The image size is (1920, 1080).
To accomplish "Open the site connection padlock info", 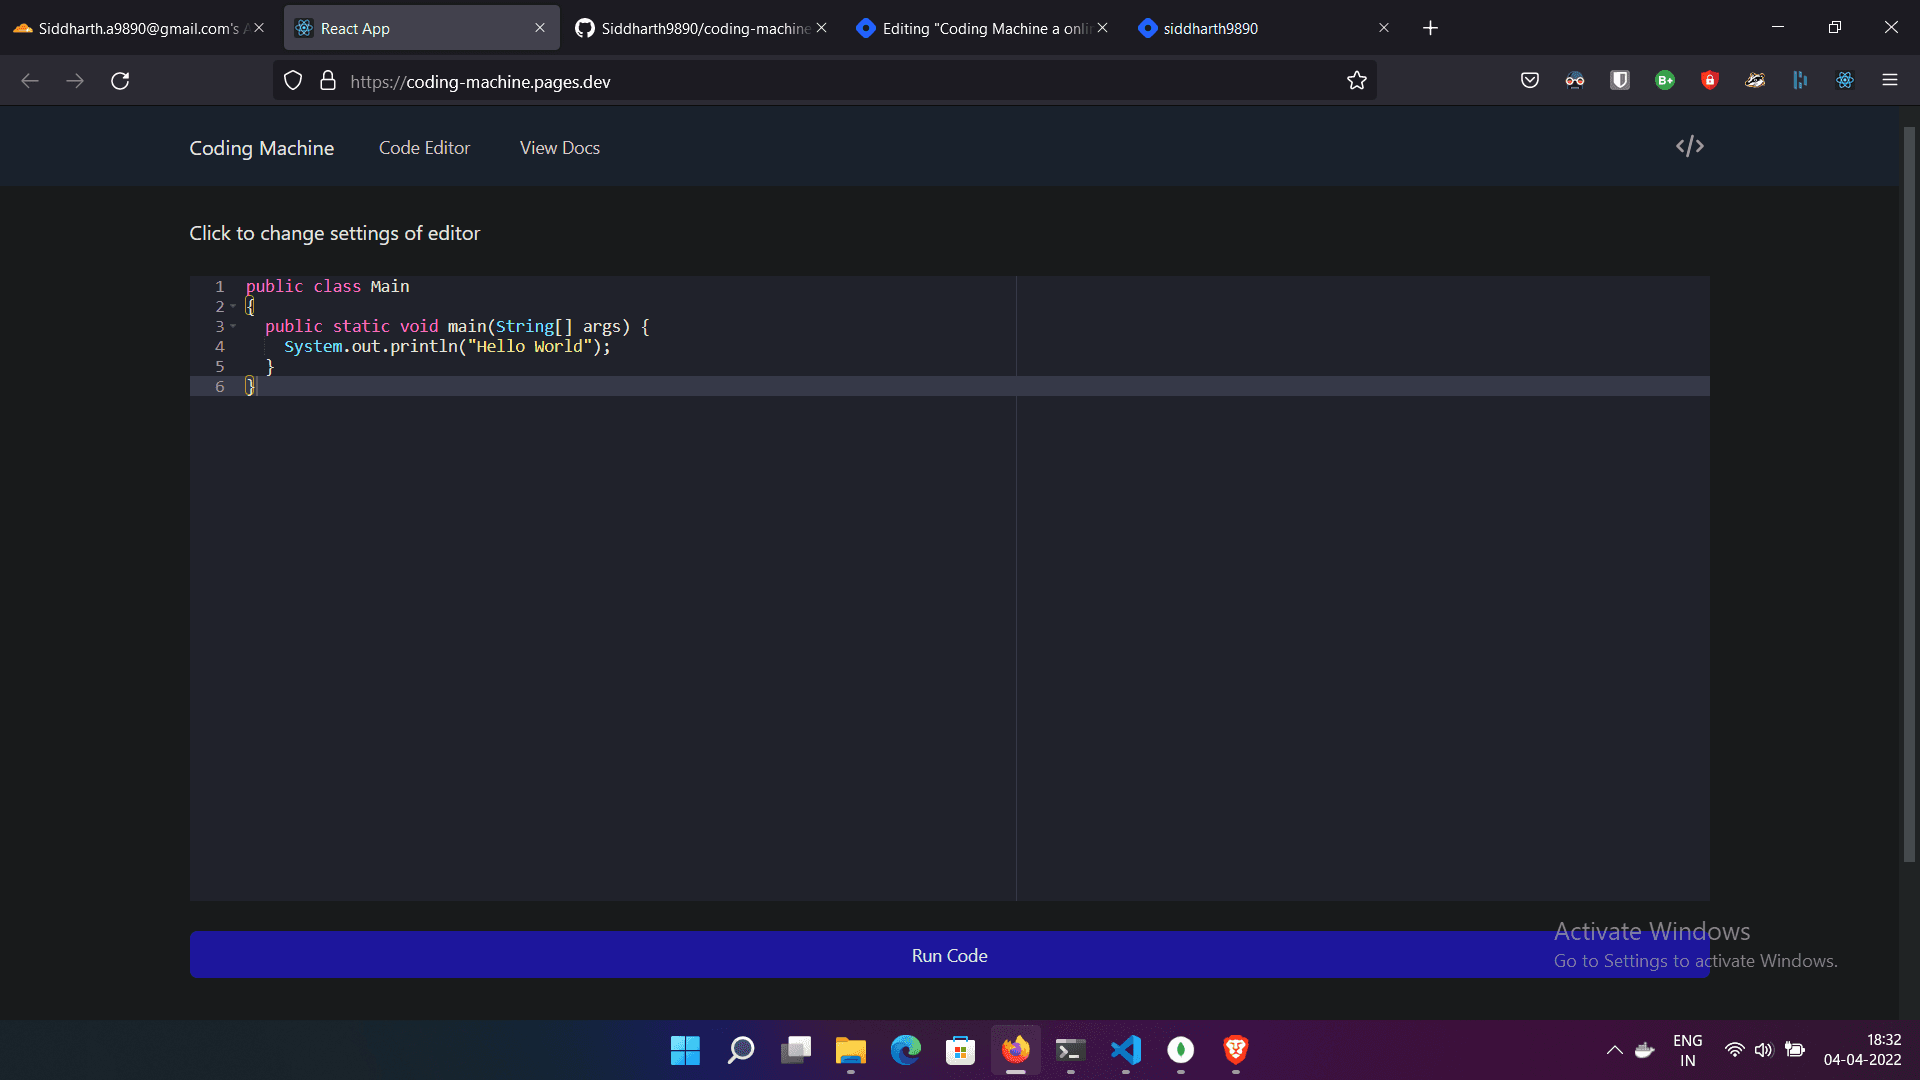I will (x=328, y=81).
